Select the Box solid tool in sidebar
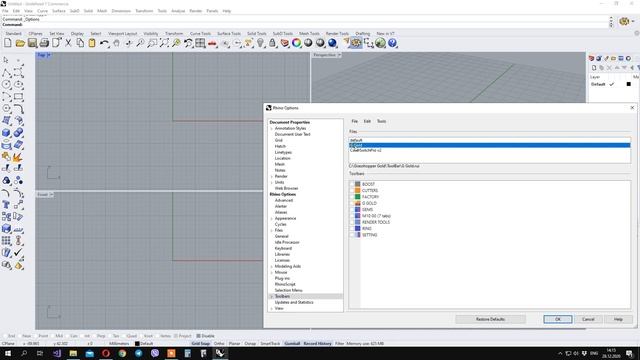 pos(7,133)
